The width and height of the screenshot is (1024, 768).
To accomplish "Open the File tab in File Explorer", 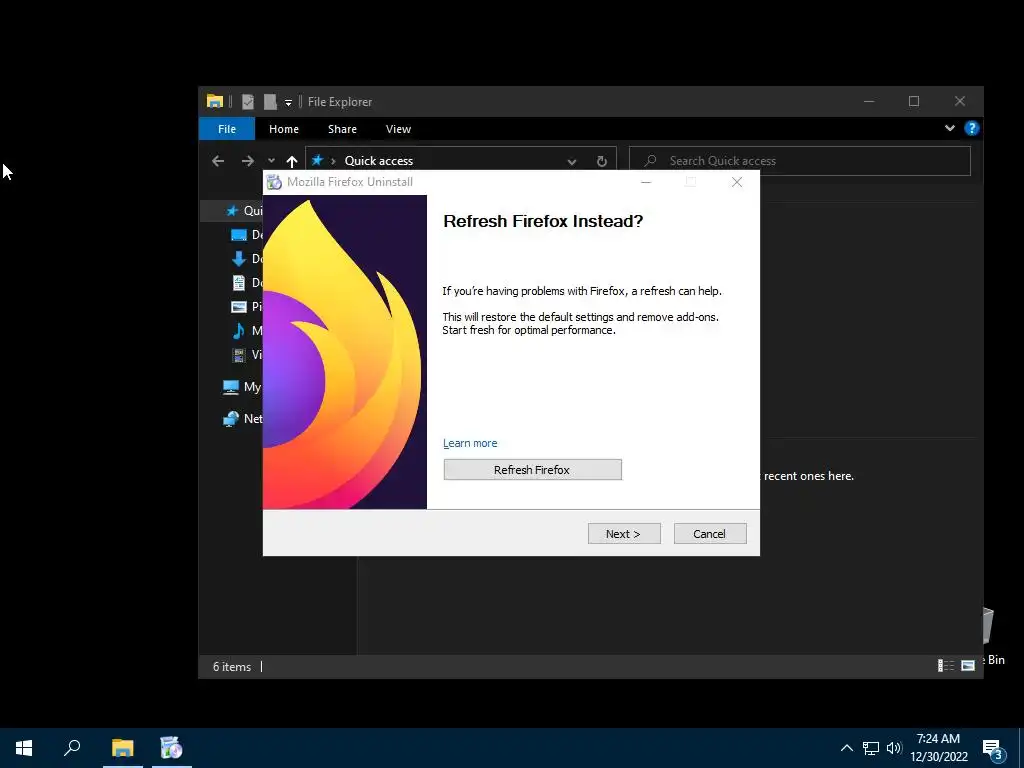I will 227,129.
